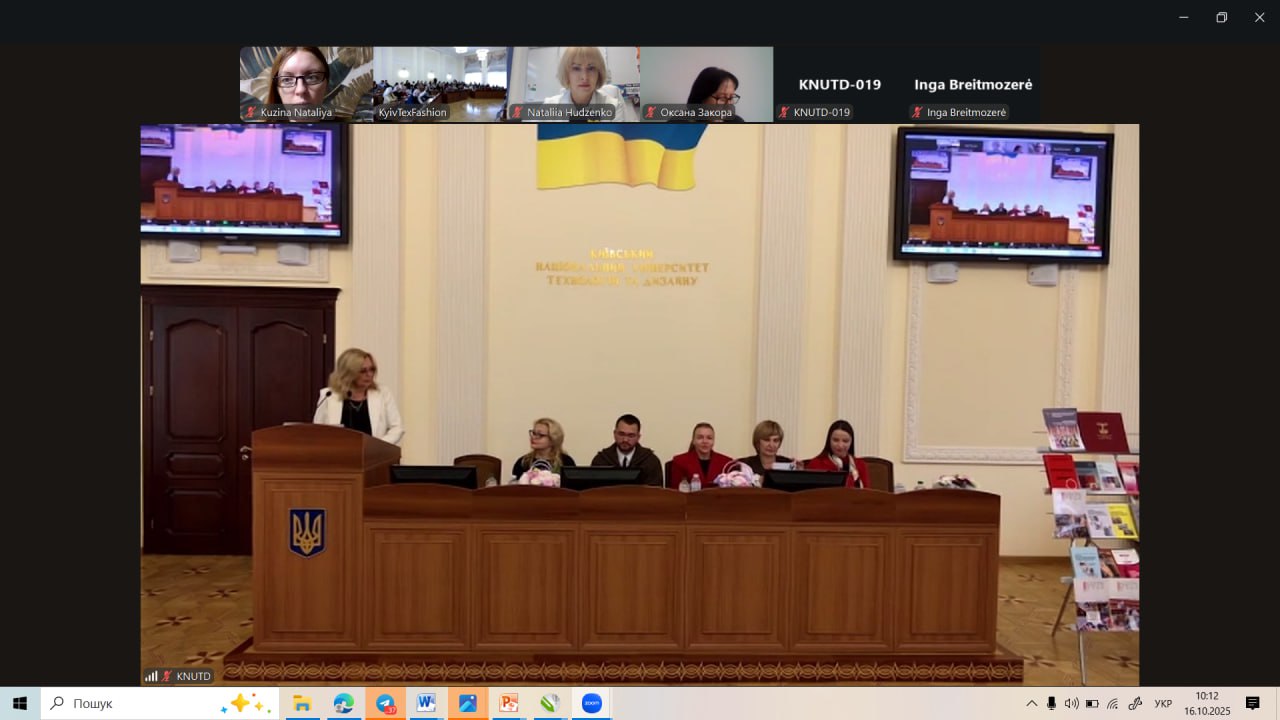Click the speaker volume tray icon
This screenshot has height=720, width=1280.
[x=1071, y=703]
